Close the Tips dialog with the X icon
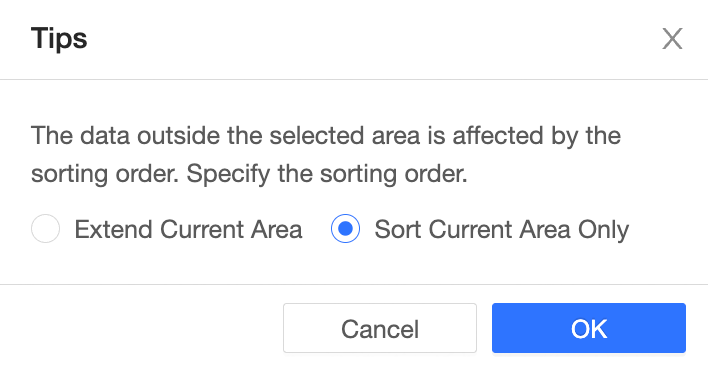This screenshot has height=368, width=708. [672, 38]
